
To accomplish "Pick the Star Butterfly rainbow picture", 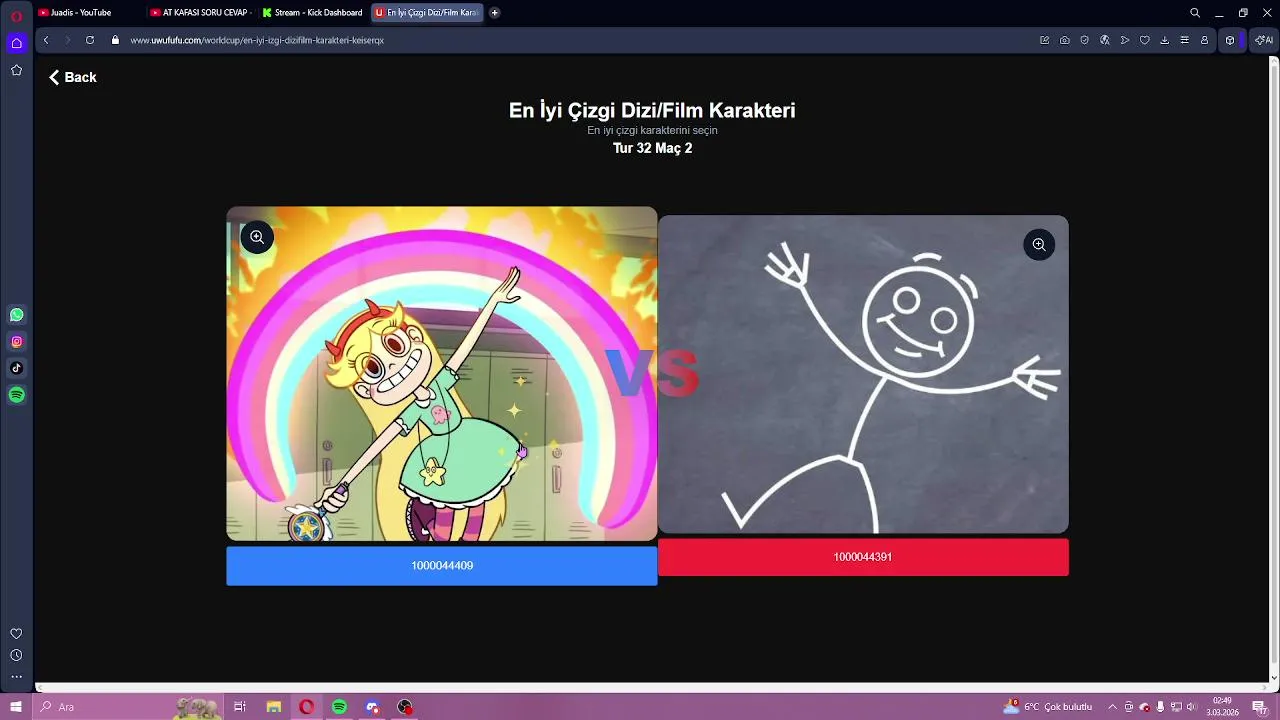I will (x=442, y=374).
